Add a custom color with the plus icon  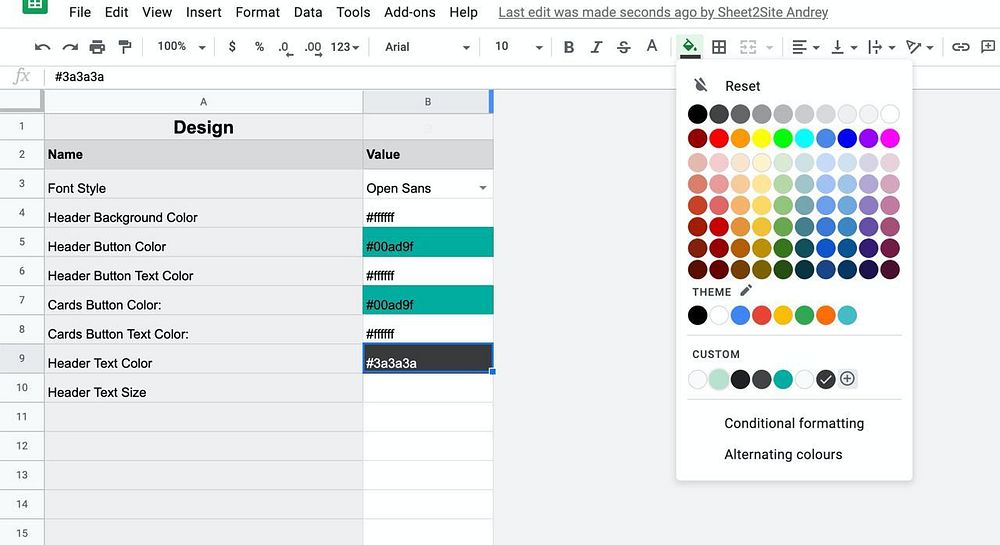pyautogui.click(x=847, y=379)
